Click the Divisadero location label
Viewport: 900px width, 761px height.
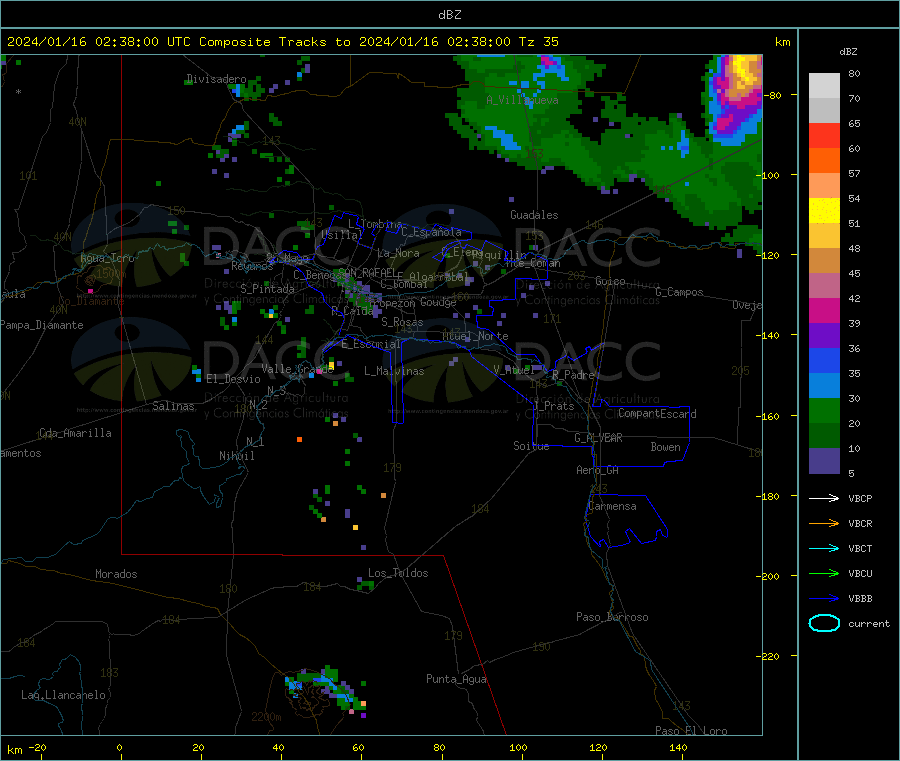coord(216,79)
